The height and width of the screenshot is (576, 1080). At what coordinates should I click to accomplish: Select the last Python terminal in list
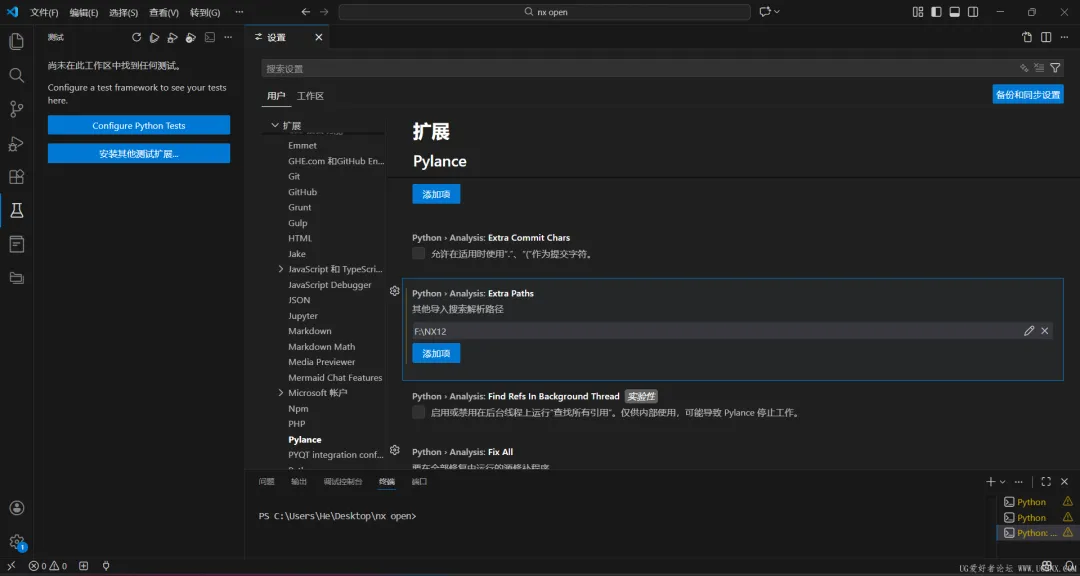click(x=1037, y=533)
